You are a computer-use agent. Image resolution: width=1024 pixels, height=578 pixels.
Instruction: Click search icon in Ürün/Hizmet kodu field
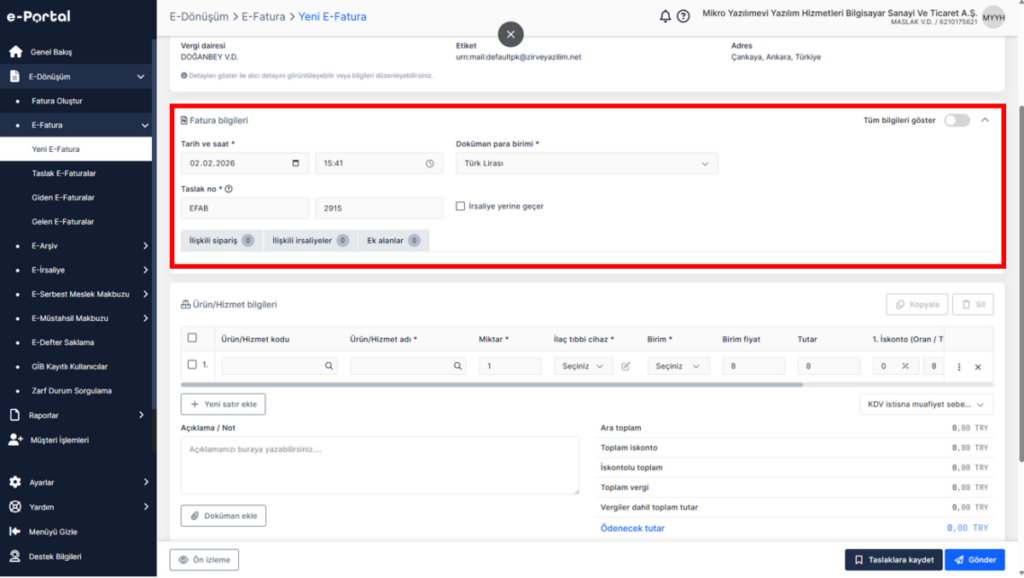pyautogui.click(x=329, y=366)
